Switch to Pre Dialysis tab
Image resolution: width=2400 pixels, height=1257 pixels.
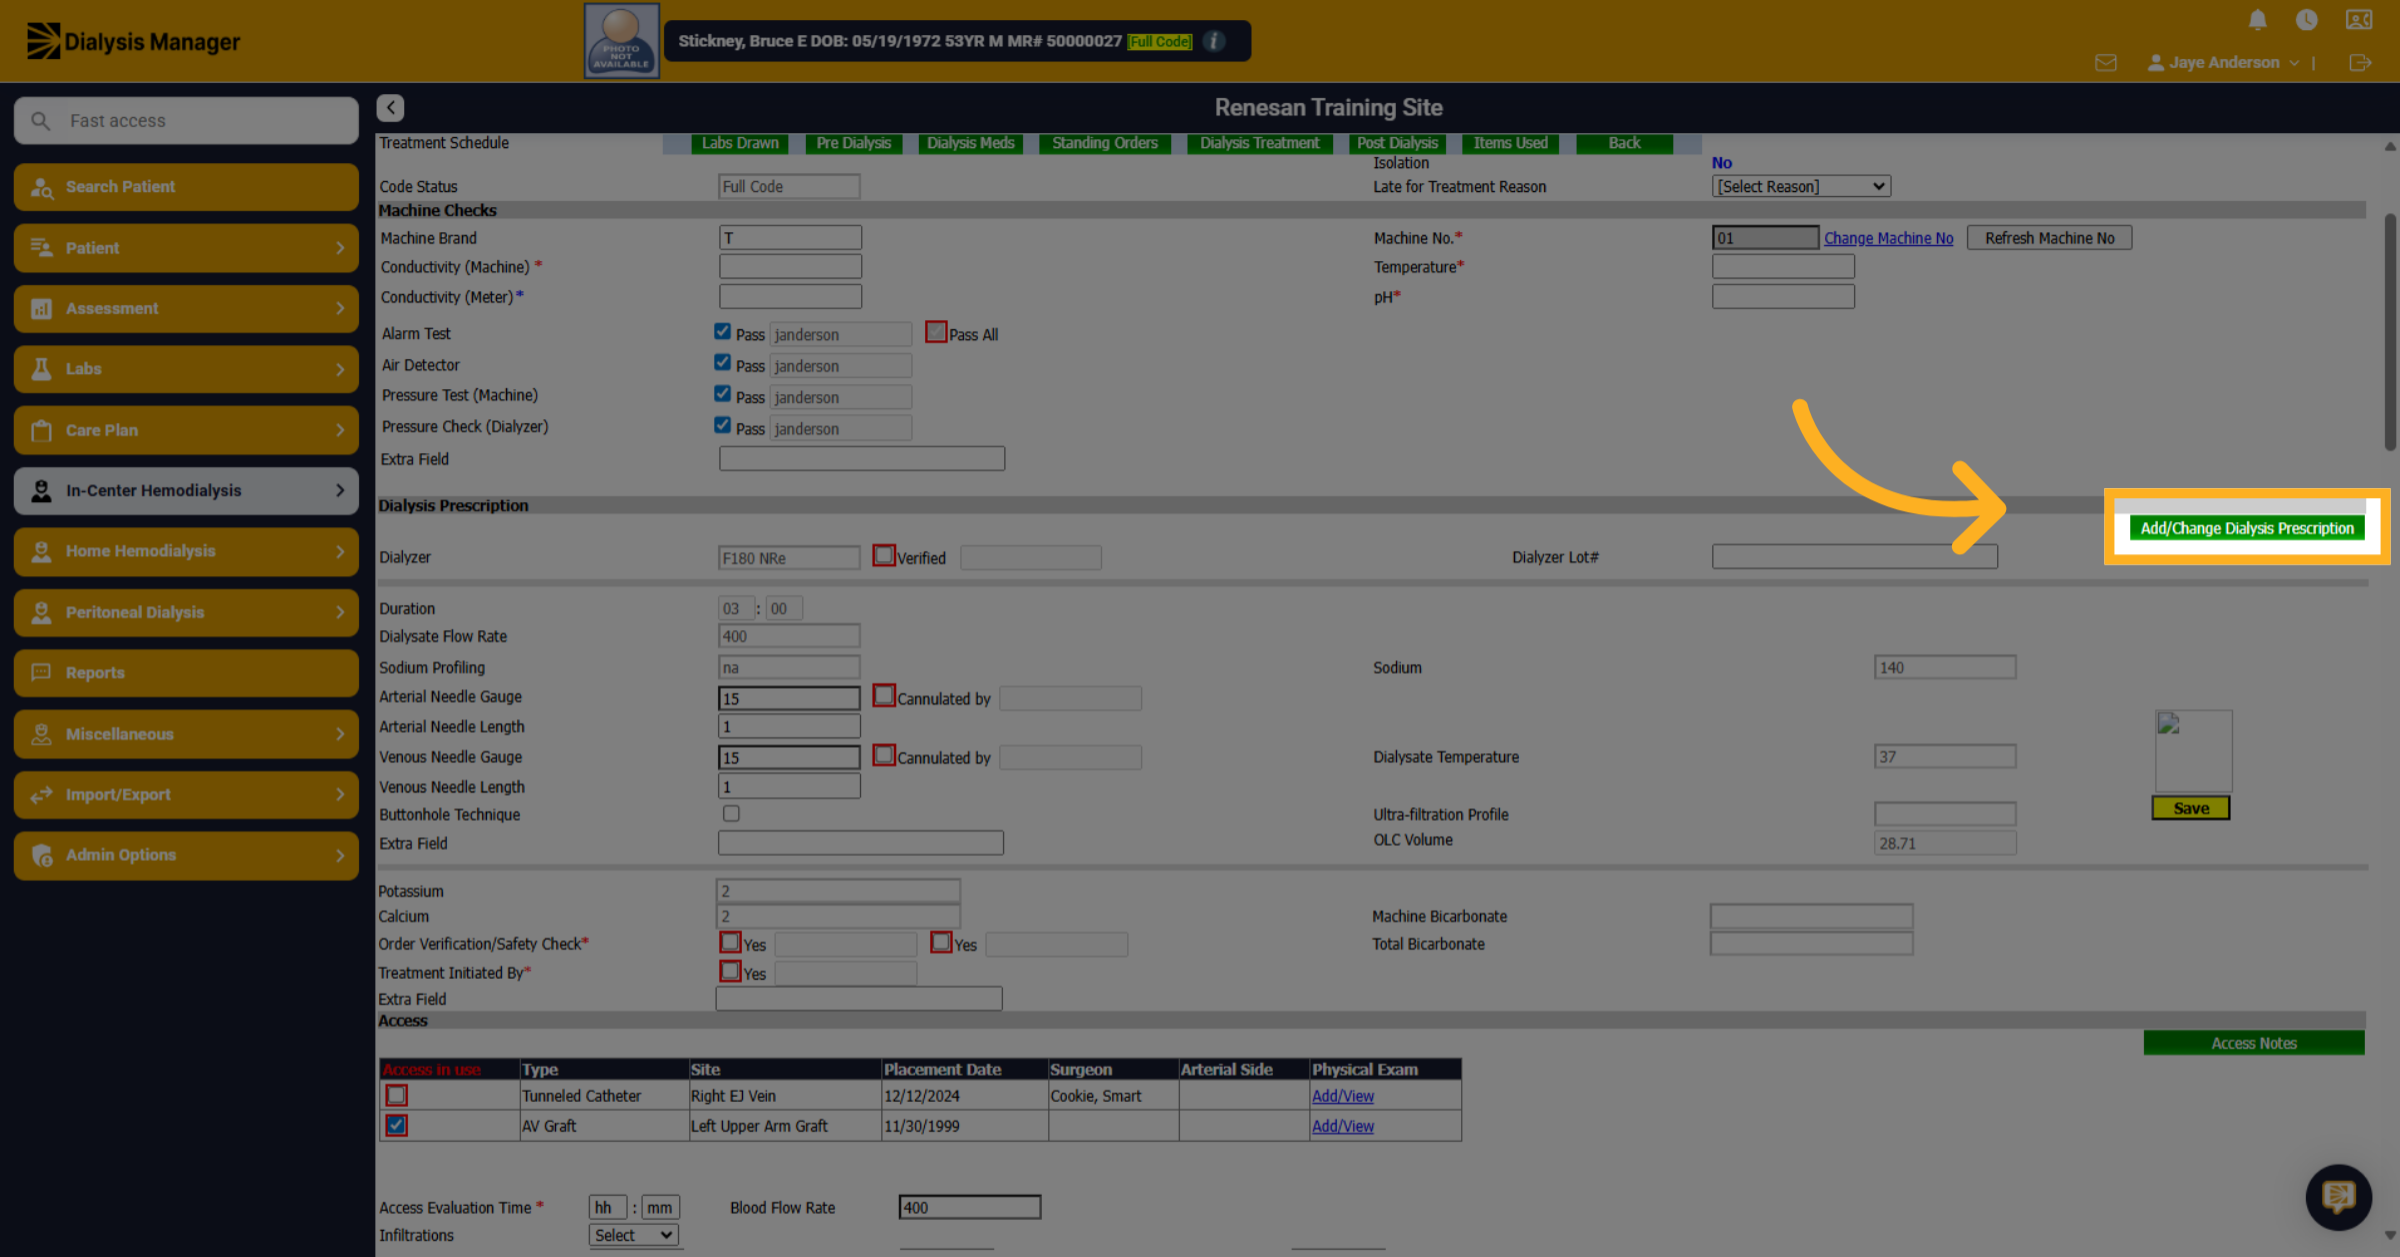(853, 143)
